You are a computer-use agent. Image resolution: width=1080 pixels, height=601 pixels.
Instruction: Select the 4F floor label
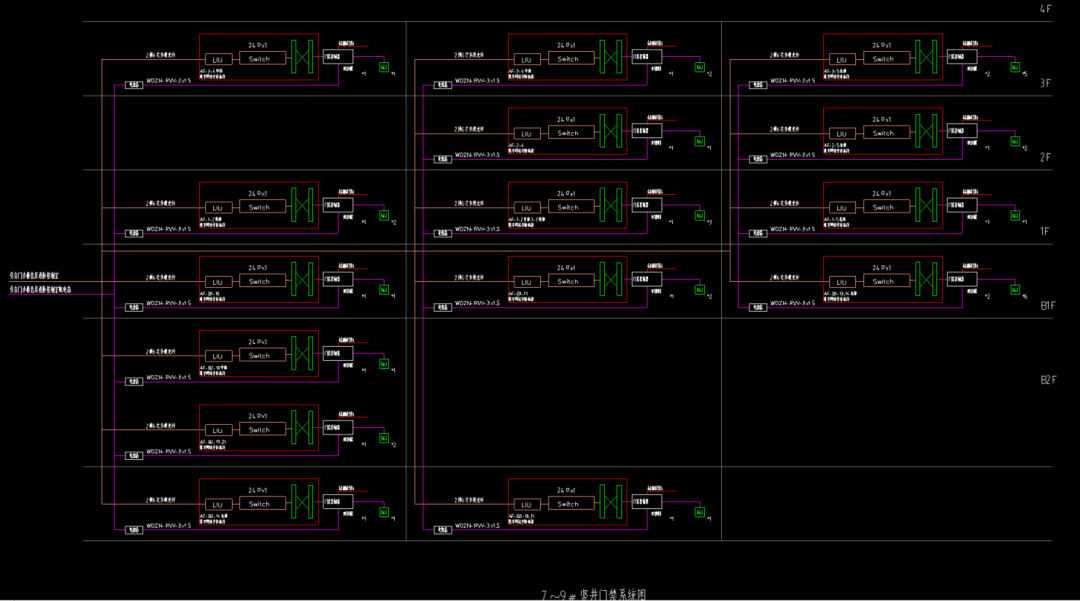[1046, 9]
